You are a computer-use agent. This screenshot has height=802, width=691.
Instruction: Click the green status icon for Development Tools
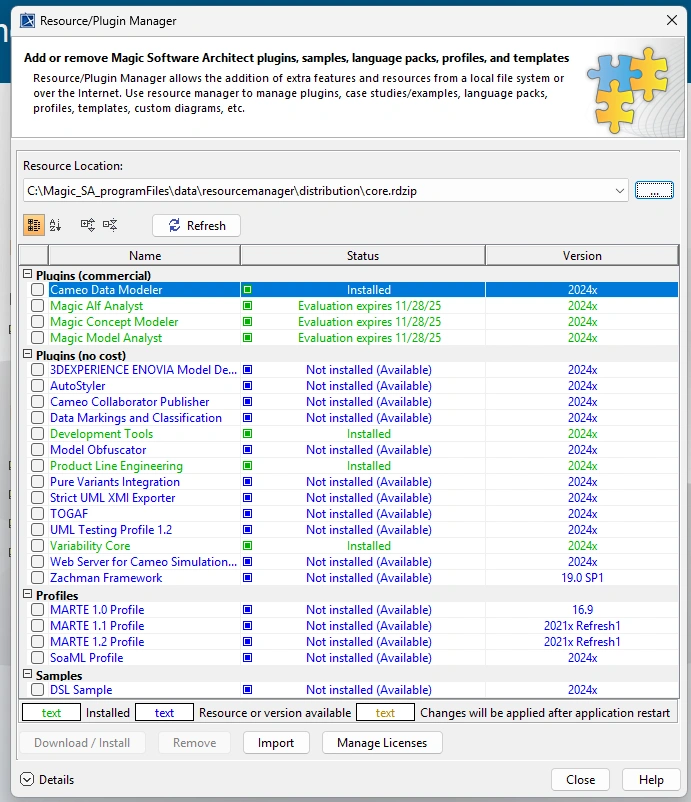point(248,434)
